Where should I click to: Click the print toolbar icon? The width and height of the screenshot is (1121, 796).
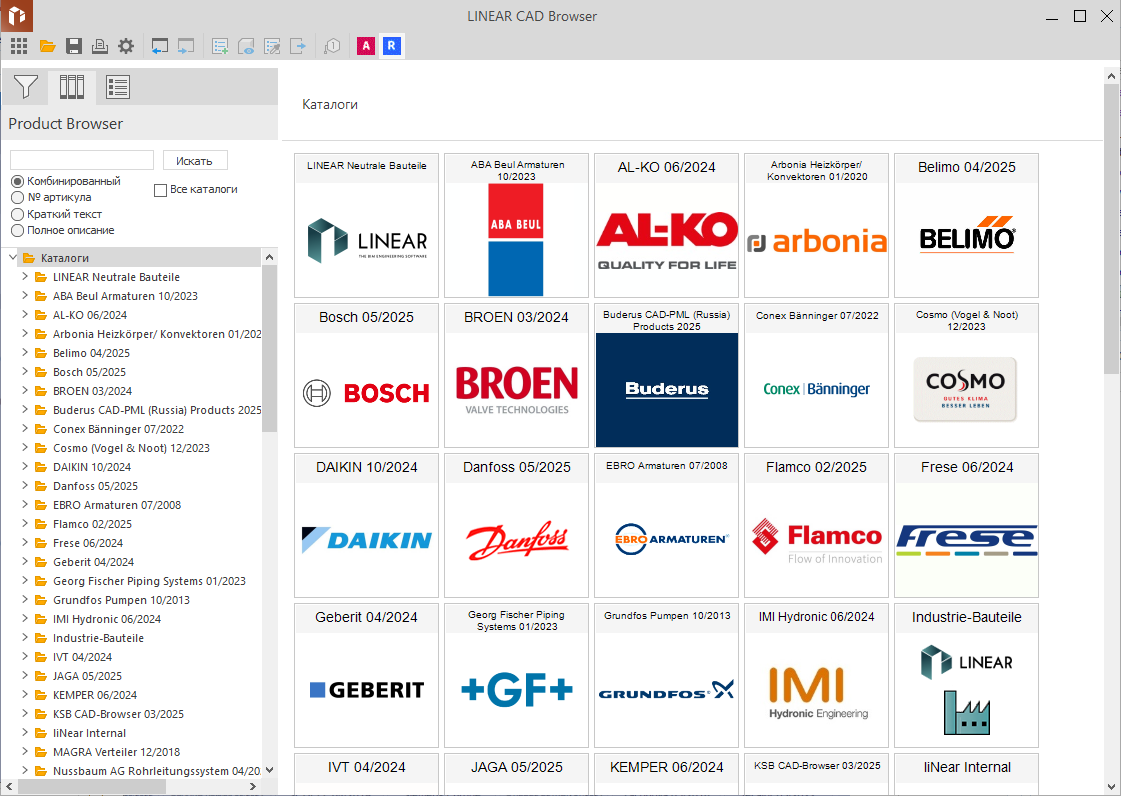pyautogui.click(x=100, y=46)
